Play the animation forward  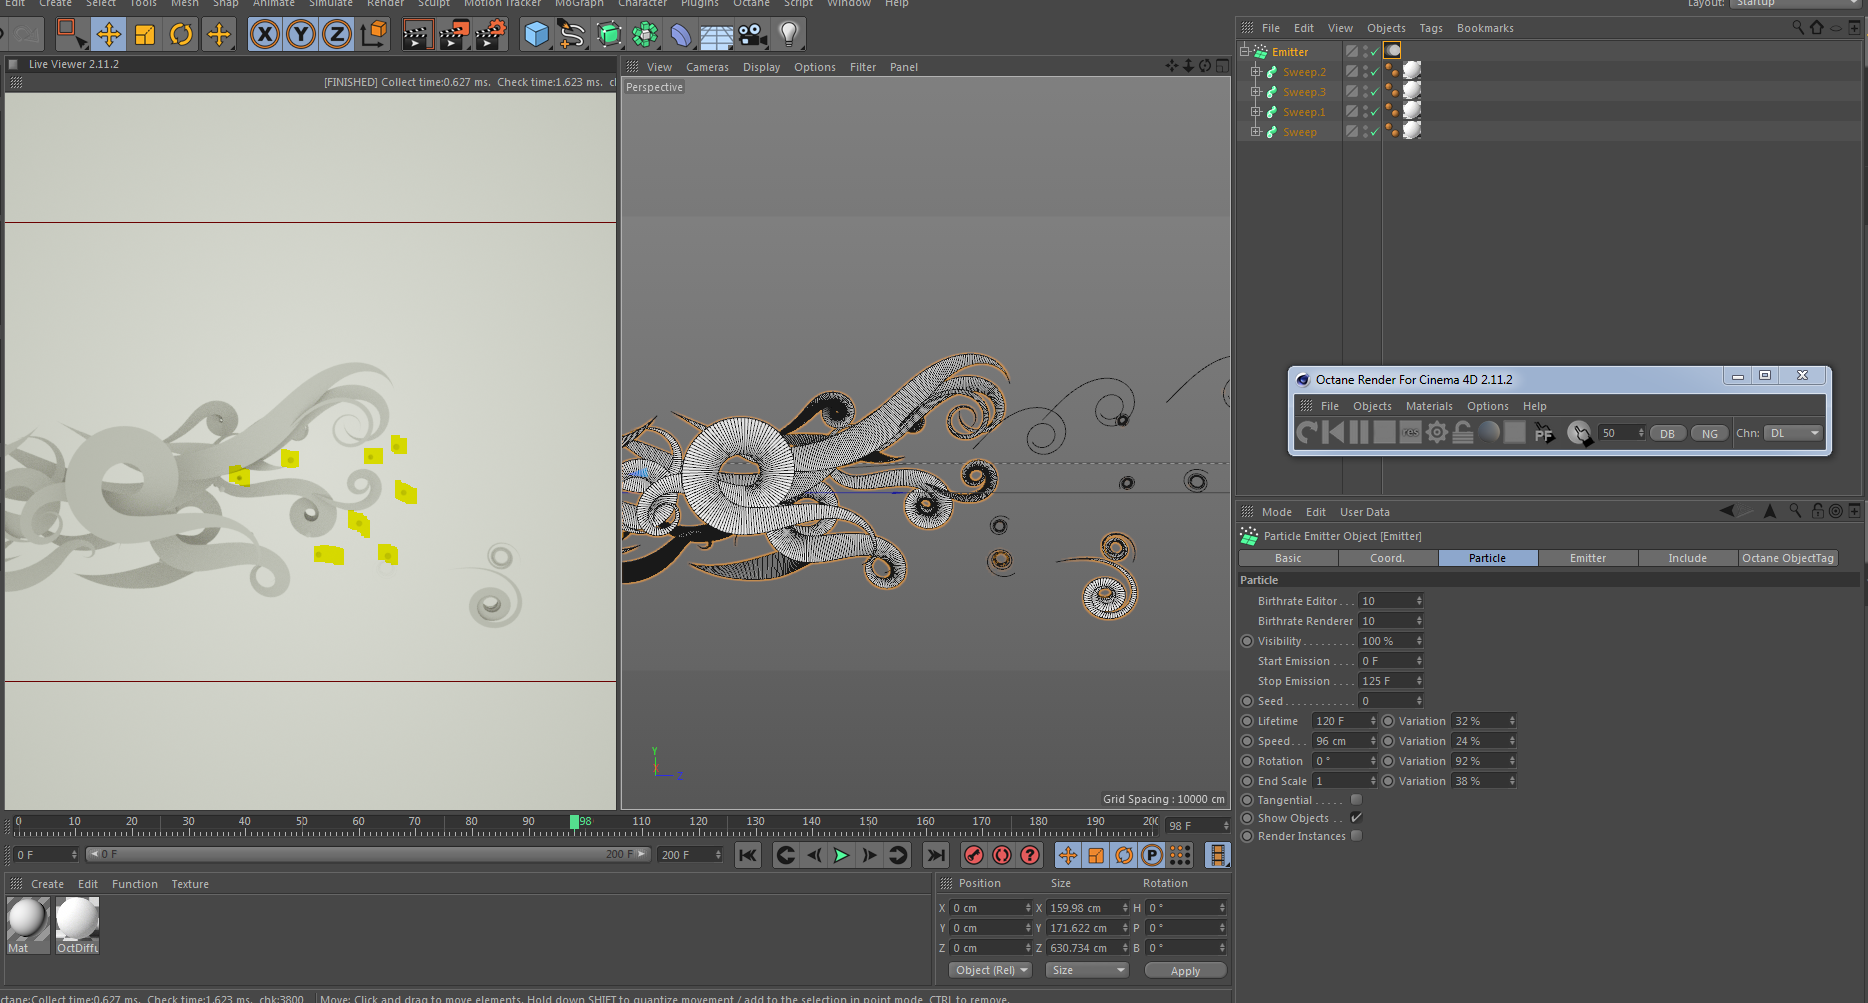pos(841,855)
